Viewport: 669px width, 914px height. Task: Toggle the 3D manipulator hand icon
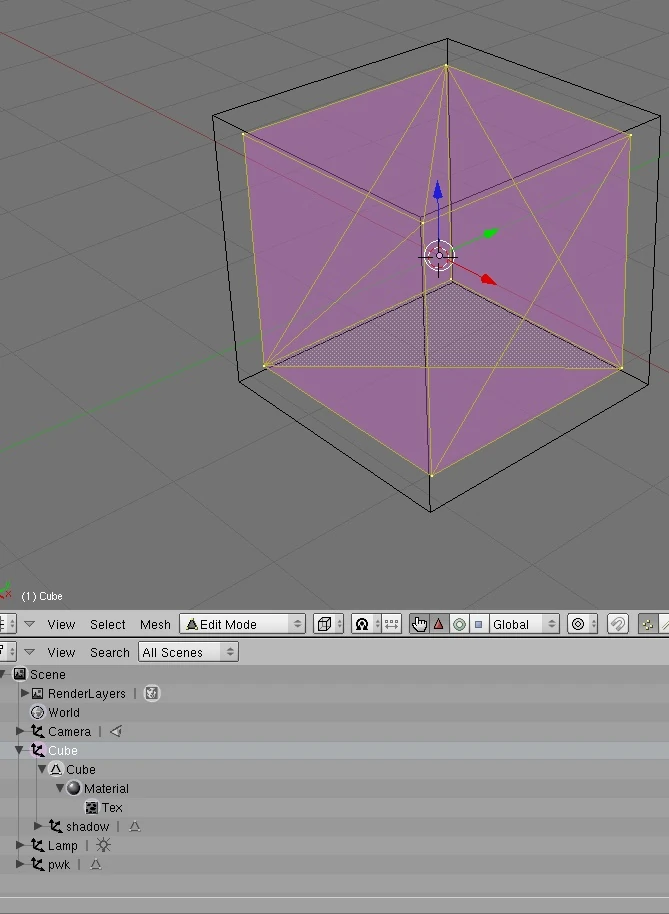(x=419, y=624)
